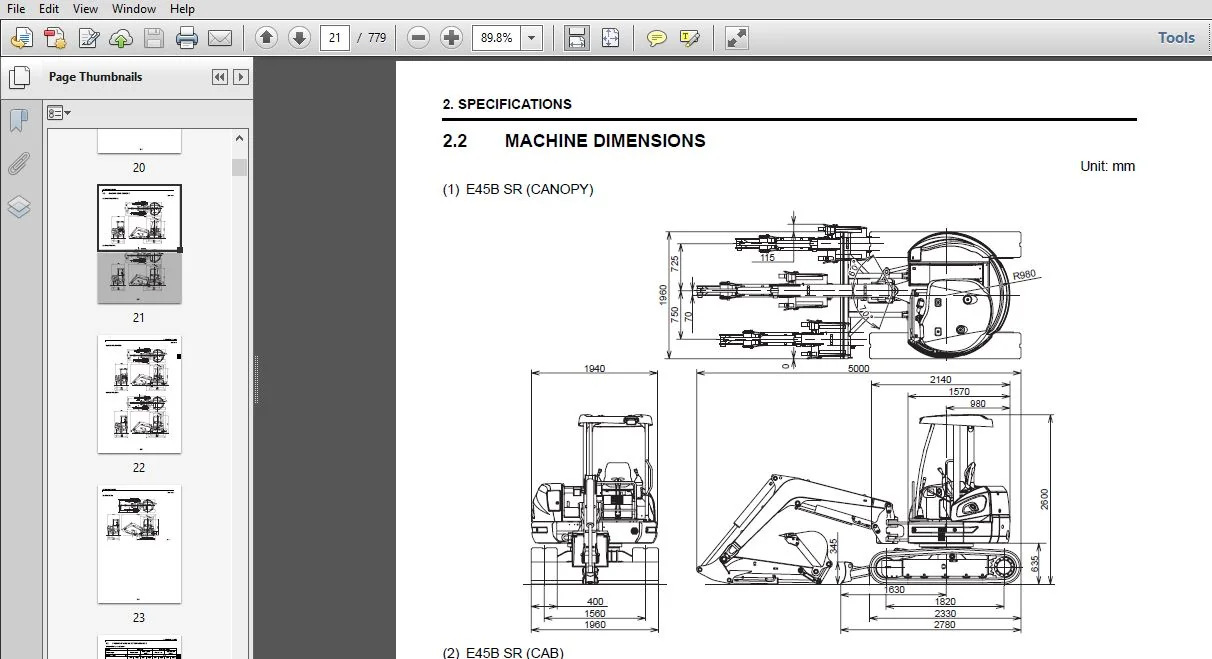This screenshot has width=1212, height=659.
Task: Click the 2.2 MACHINE DIMENSIONS heading
Action: click(574, 141)
